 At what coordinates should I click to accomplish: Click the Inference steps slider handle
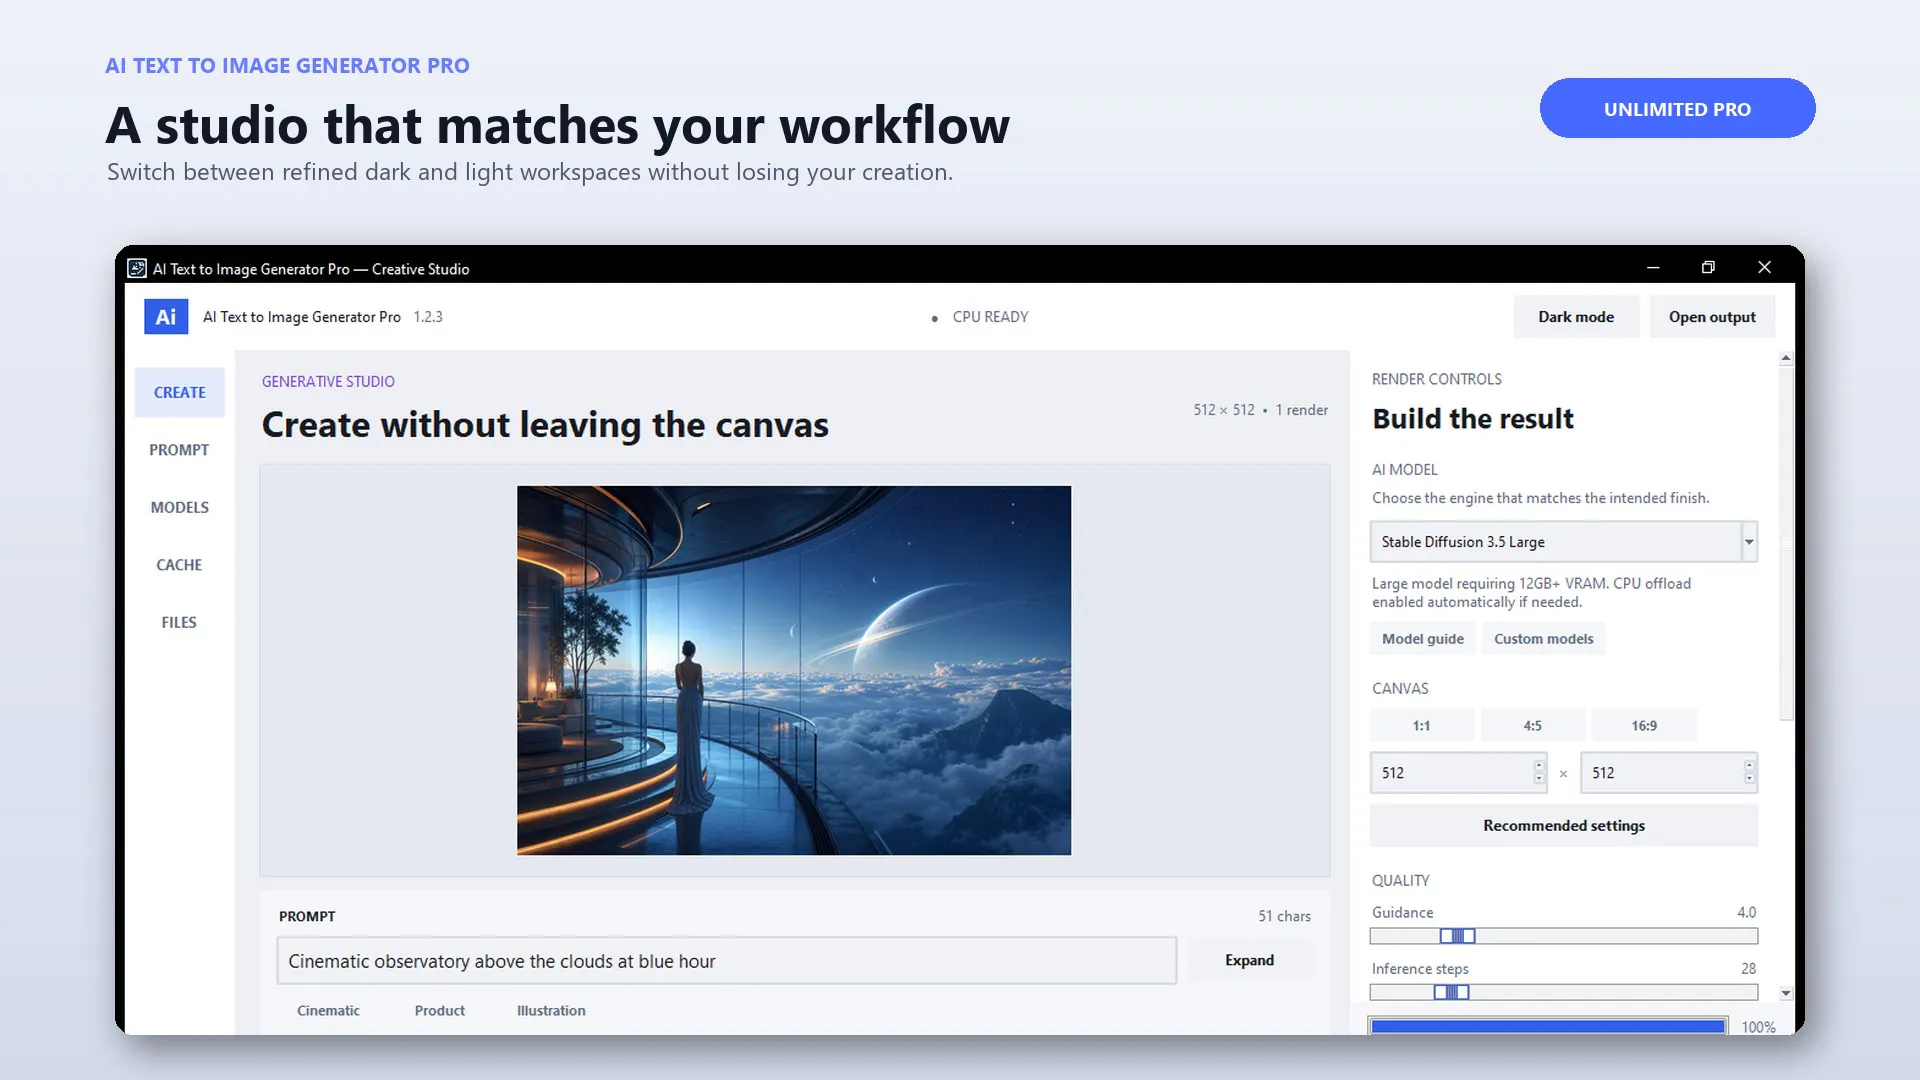pos(1452,992)
